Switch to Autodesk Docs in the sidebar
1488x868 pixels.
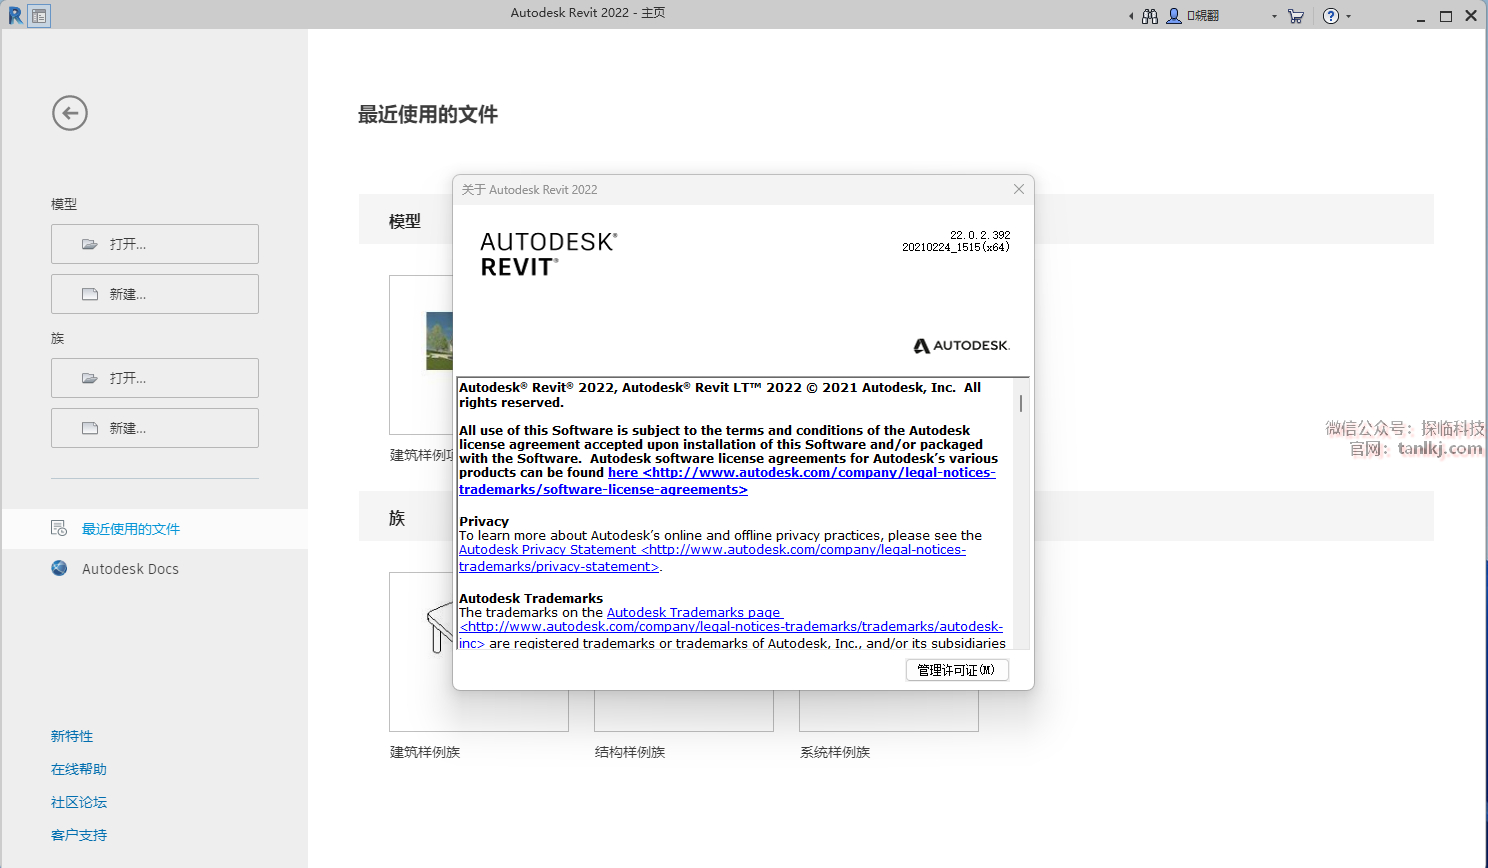155,569
